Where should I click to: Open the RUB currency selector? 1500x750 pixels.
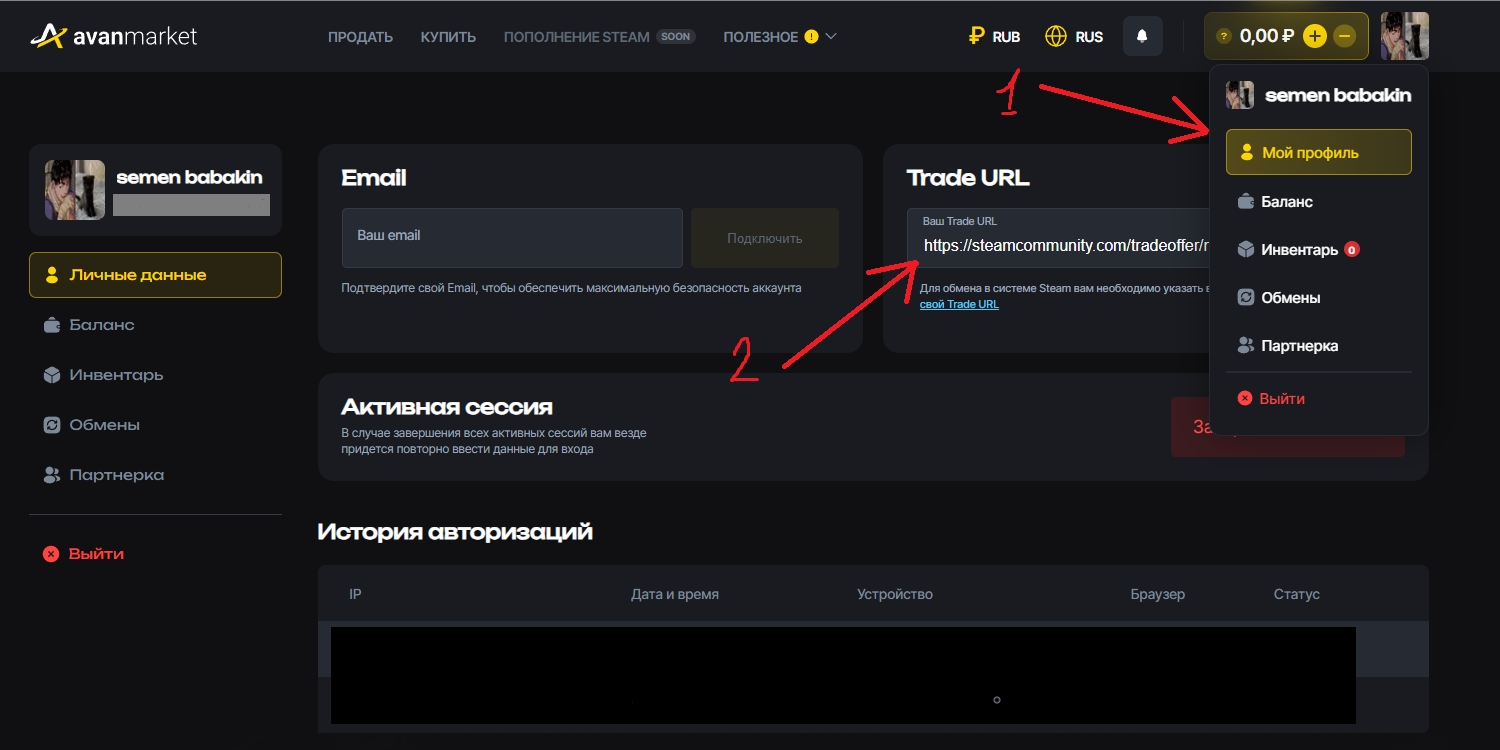pos(994,37)
